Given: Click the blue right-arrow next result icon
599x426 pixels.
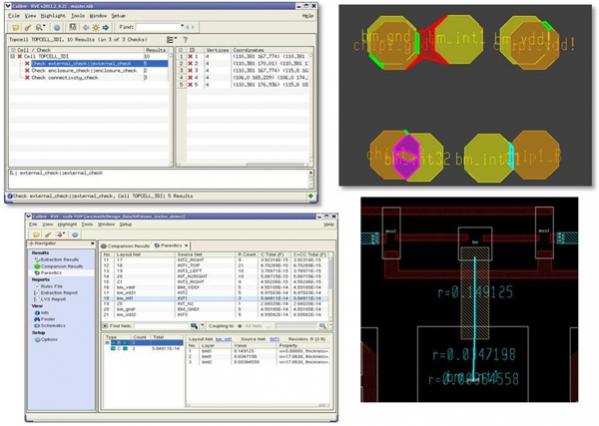Looking at the screenshot, I should click(x=106, y=28).
